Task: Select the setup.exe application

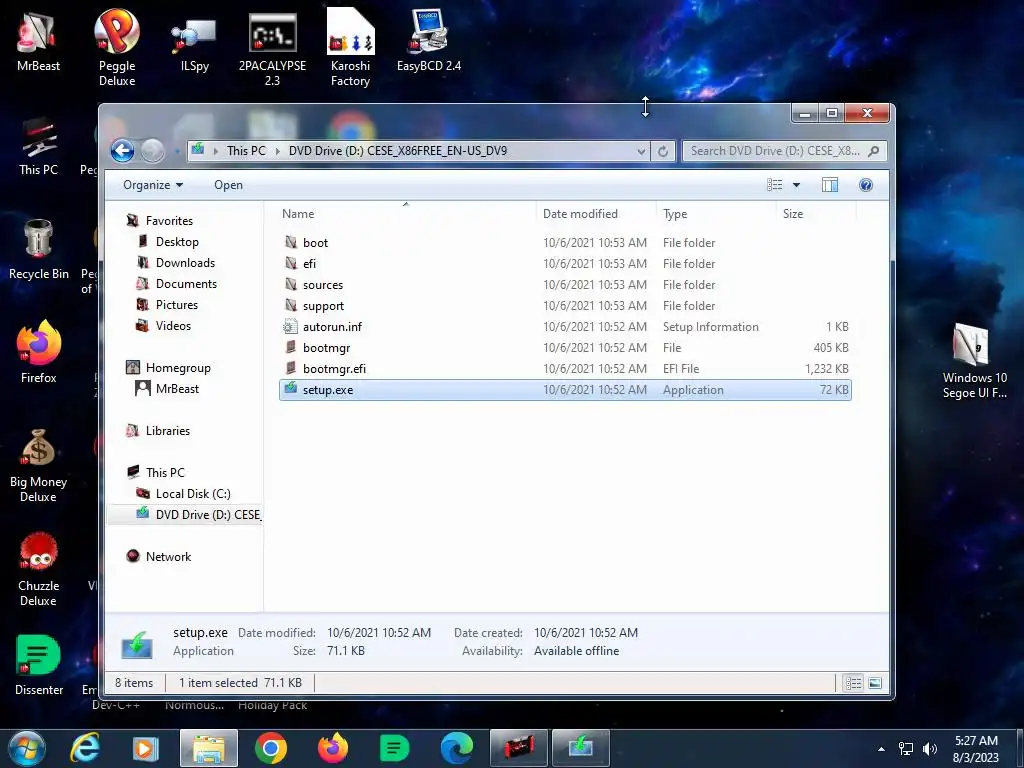Action: pos(565,390)
